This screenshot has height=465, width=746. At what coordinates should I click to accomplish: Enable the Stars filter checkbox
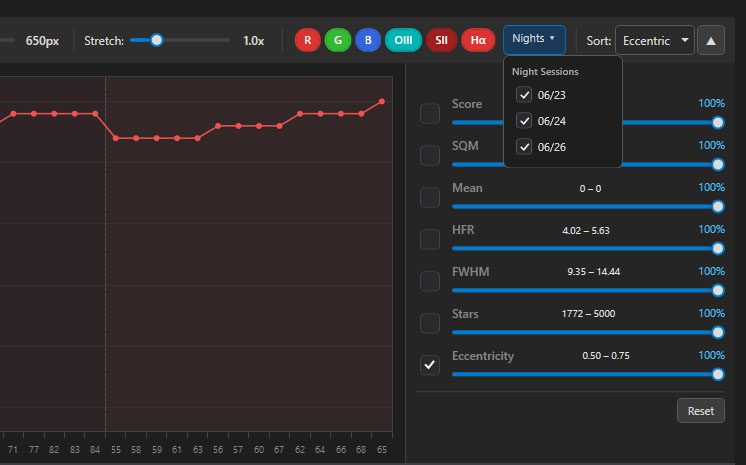pos(430,323)
